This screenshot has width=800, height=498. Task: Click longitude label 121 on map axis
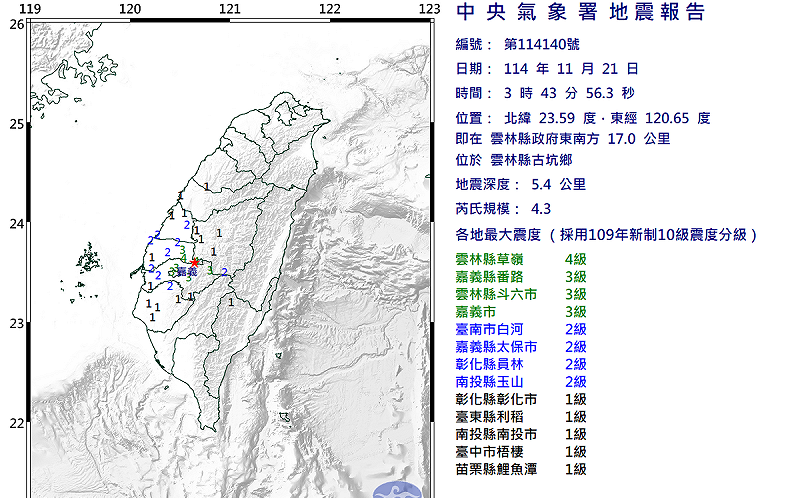tap(230, 9)
